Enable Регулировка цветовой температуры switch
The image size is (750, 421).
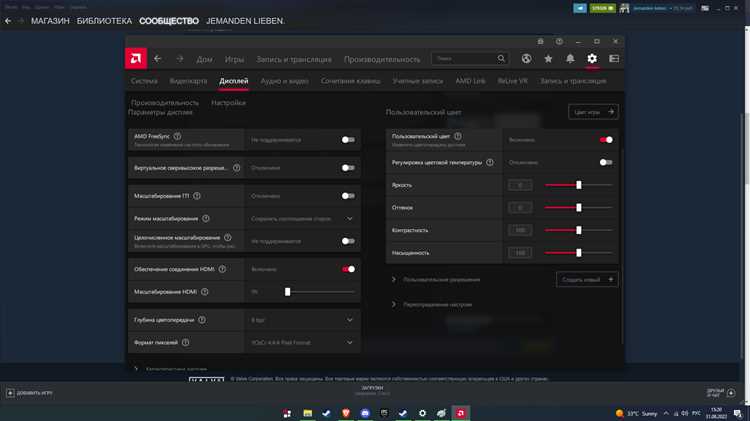click(x=606, y=163)
